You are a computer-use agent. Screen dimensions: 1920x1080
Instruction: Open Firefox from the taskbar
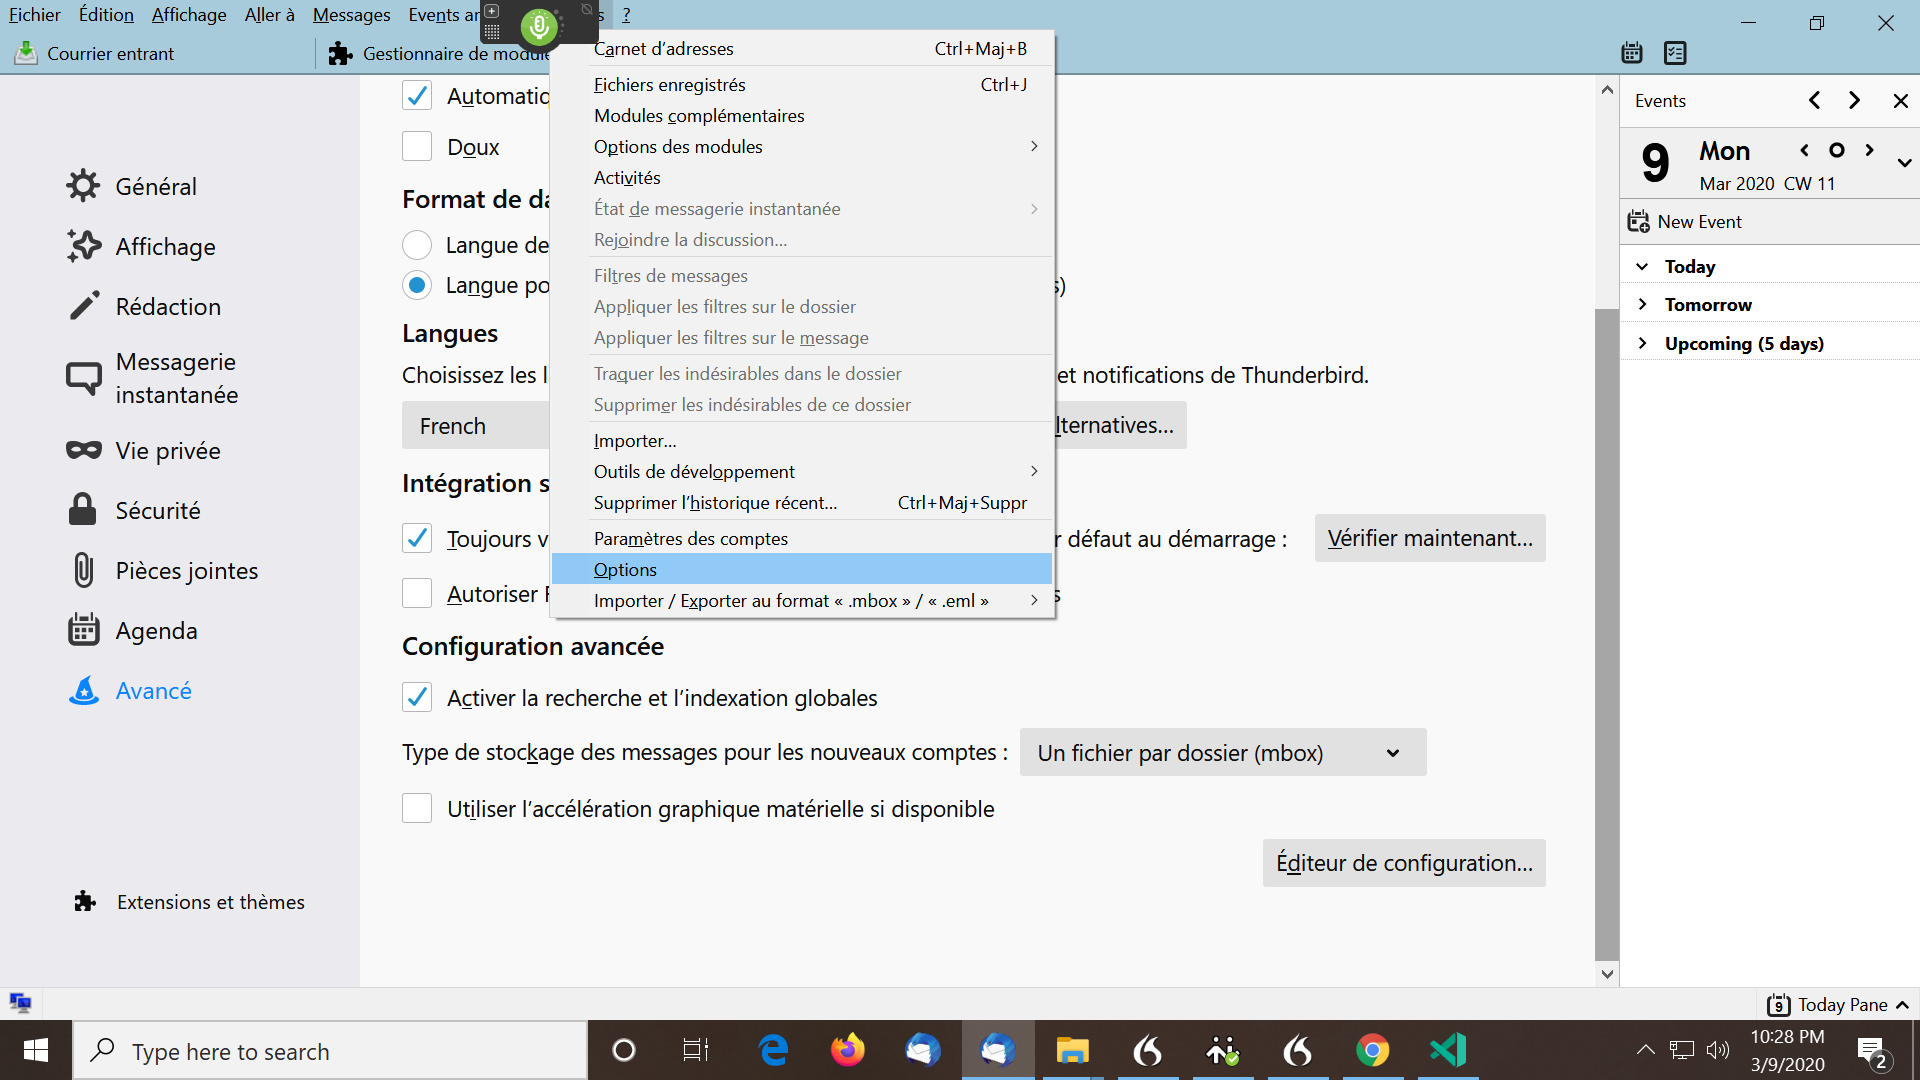(847, 1050)
